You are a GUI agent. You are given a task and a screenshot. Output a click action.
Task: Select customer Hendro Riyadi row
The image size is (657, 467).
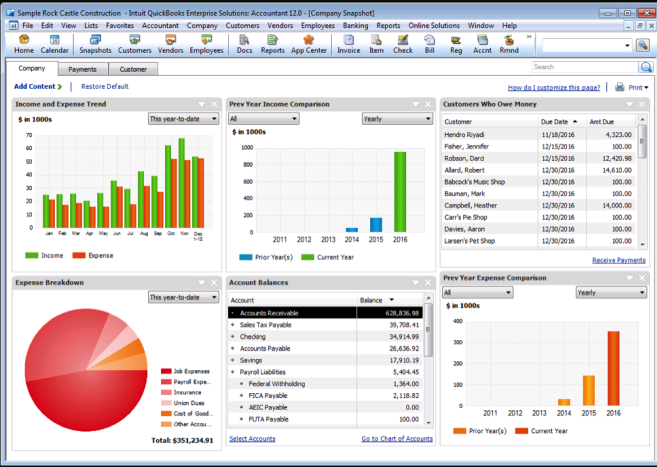pos(538,134)
